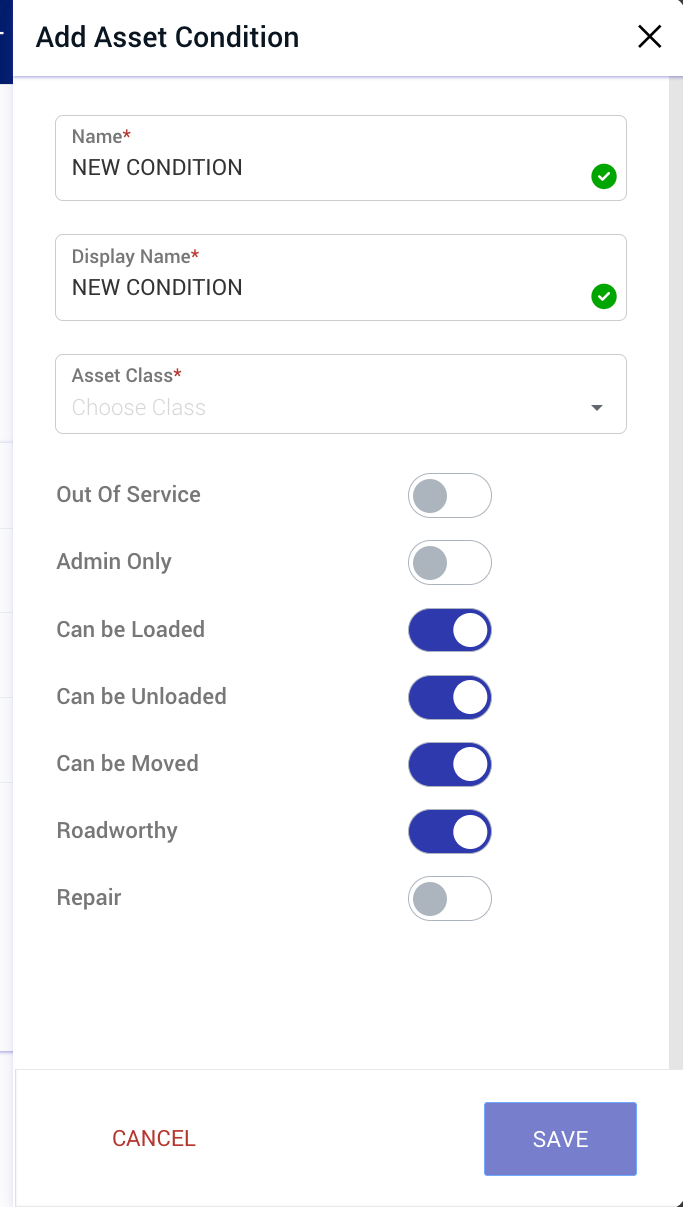683x1207 pixels.
Task: Toggle off Can be Moved
Action: 450,764
